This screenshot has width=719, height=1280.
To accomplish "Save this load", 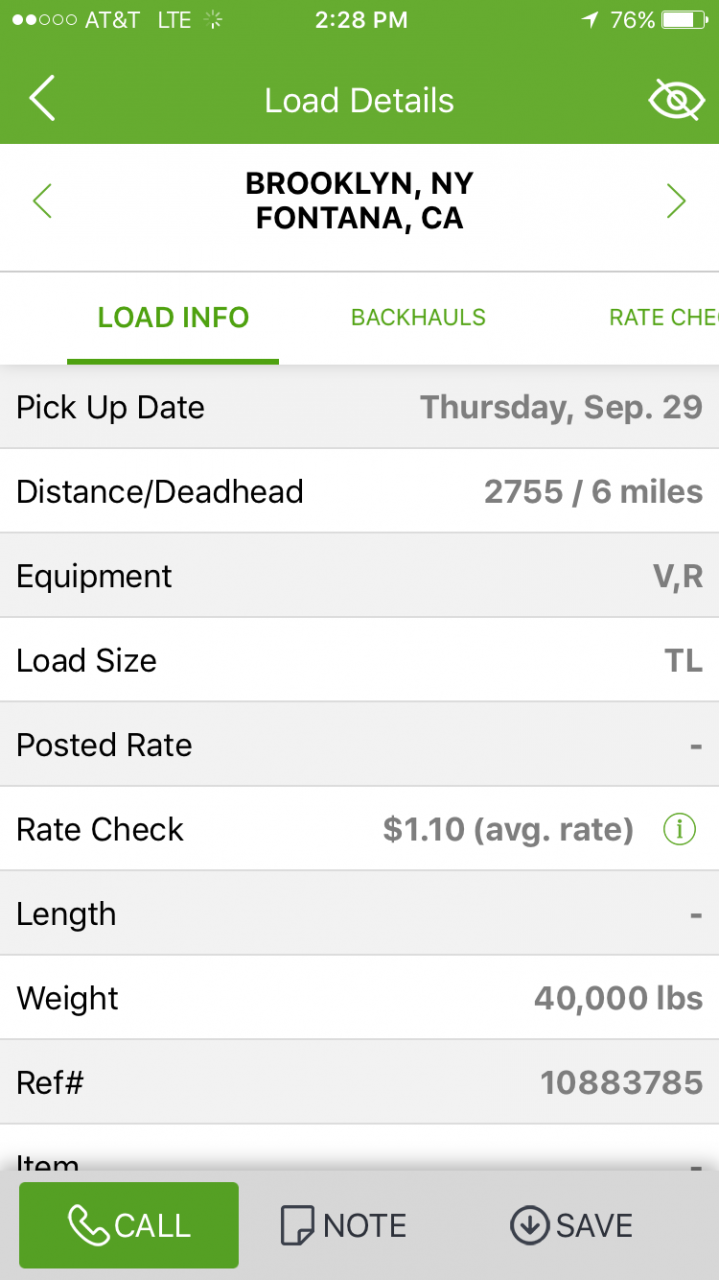I will pyautogui.click(x=572, y=1225).
